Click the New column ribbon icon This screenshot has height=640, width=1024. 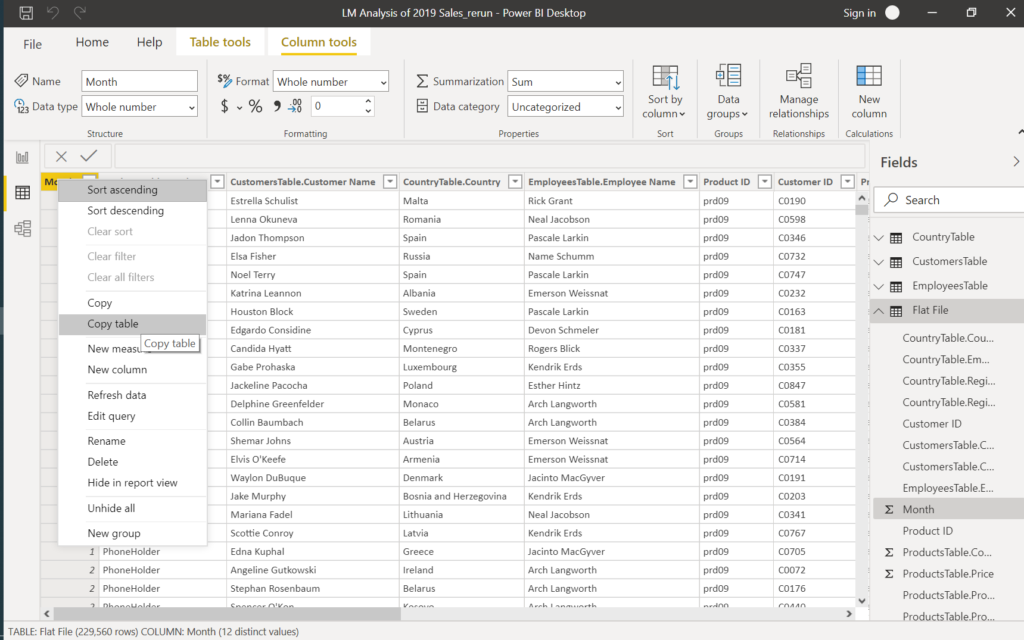point(869,76)
